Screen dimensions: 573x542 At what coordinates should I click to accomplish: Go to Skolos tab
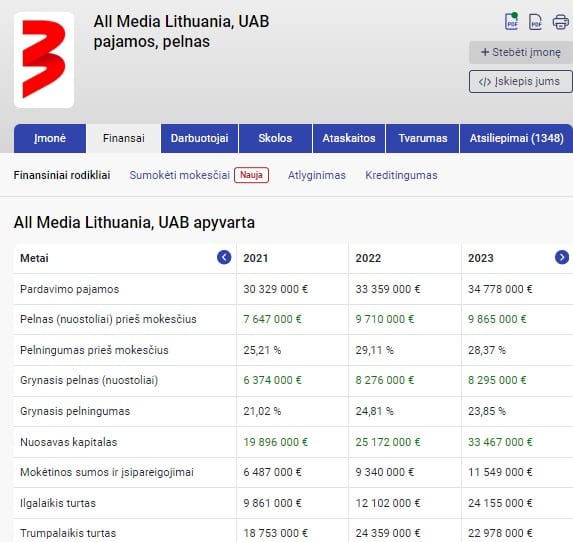coord(275,138)
